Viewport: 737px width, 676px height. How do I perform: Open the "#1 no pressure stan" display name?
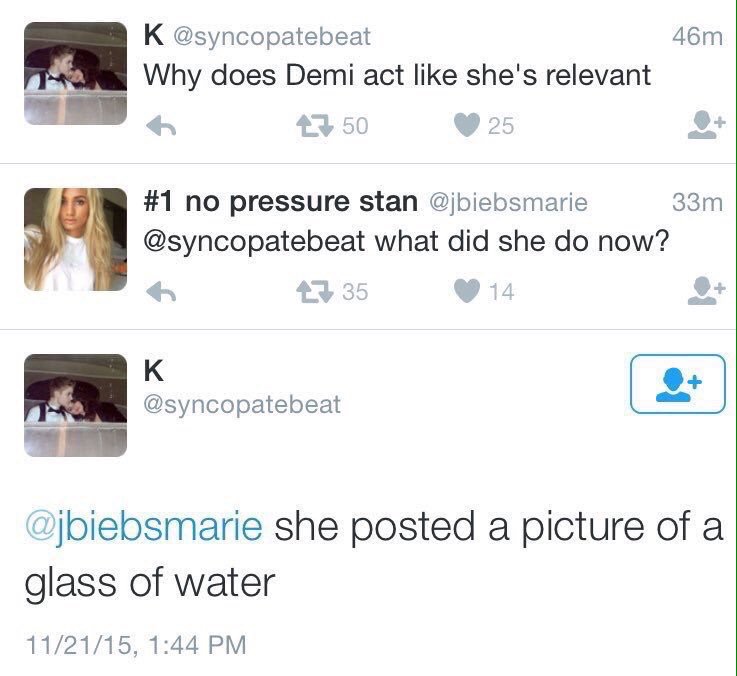(x=281, y=203)
